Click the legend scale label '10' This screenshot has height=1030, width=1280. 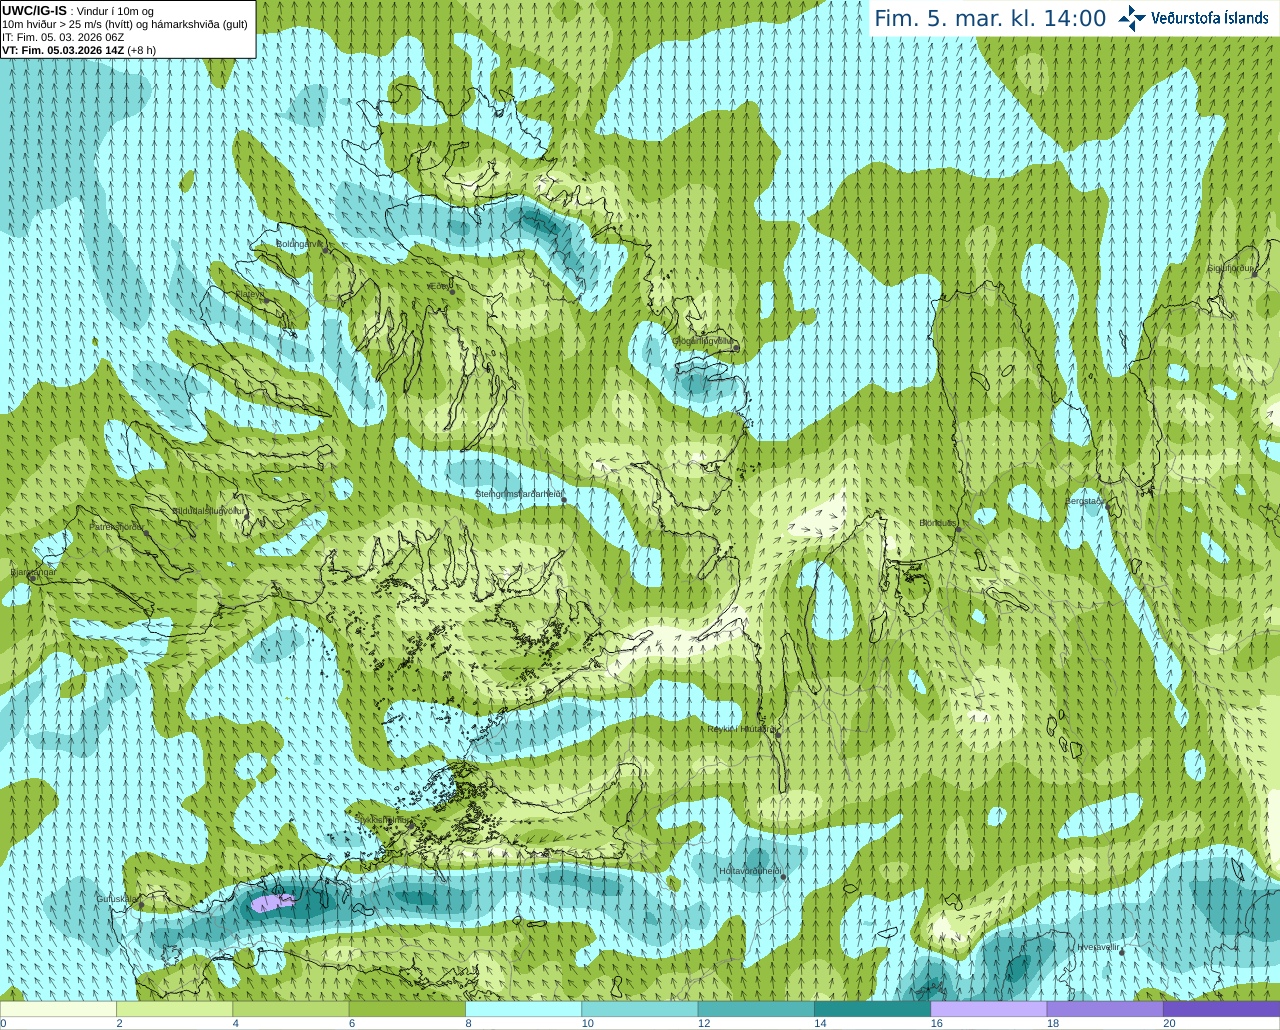pos(588,1023)
